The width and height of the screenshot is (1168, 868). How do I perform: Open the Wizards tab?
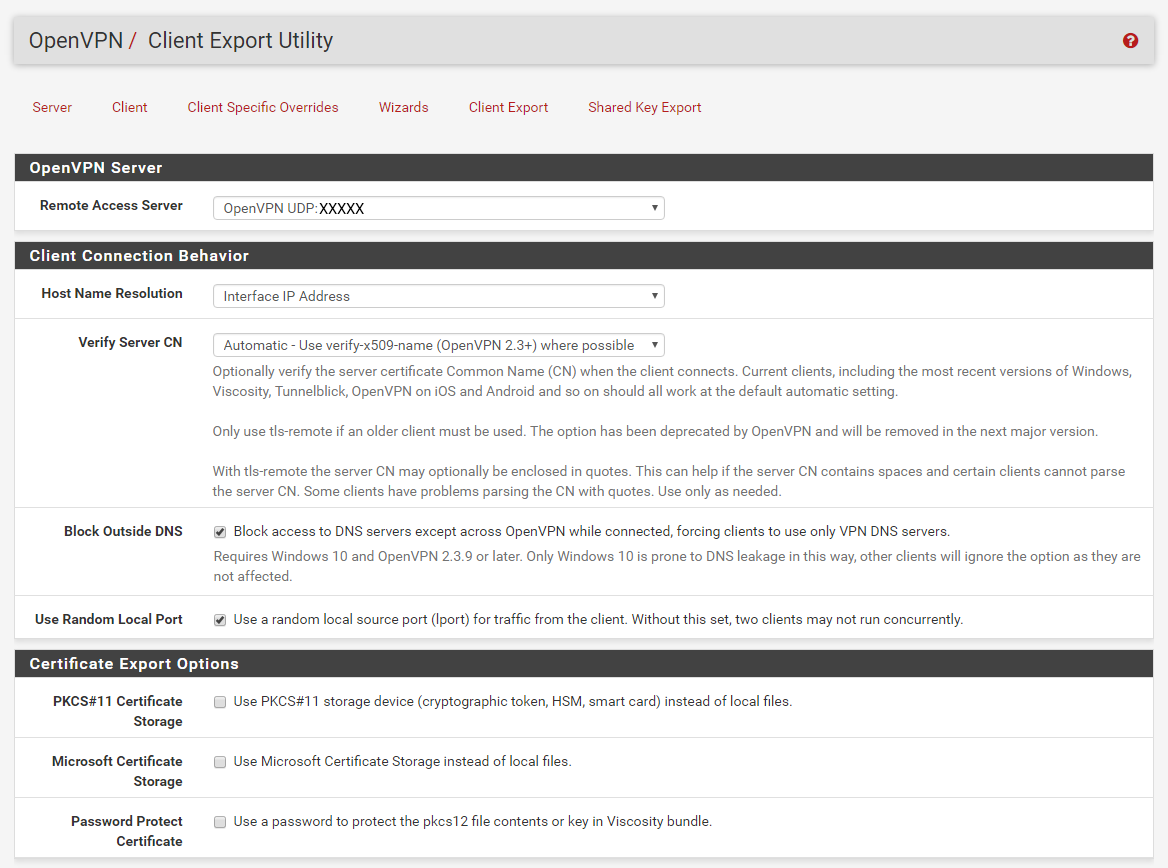pyautogui.click(x=403, y=107)
